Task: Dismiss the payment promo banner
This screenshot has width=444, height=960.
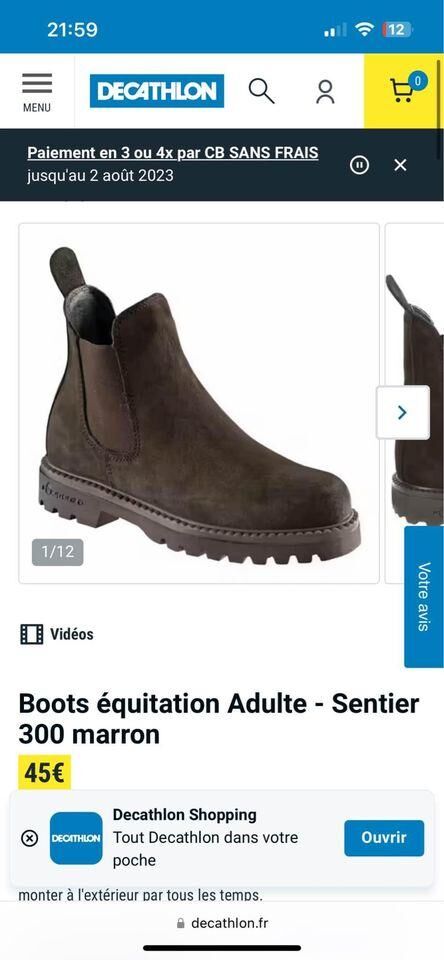Action: click(401, 165)
